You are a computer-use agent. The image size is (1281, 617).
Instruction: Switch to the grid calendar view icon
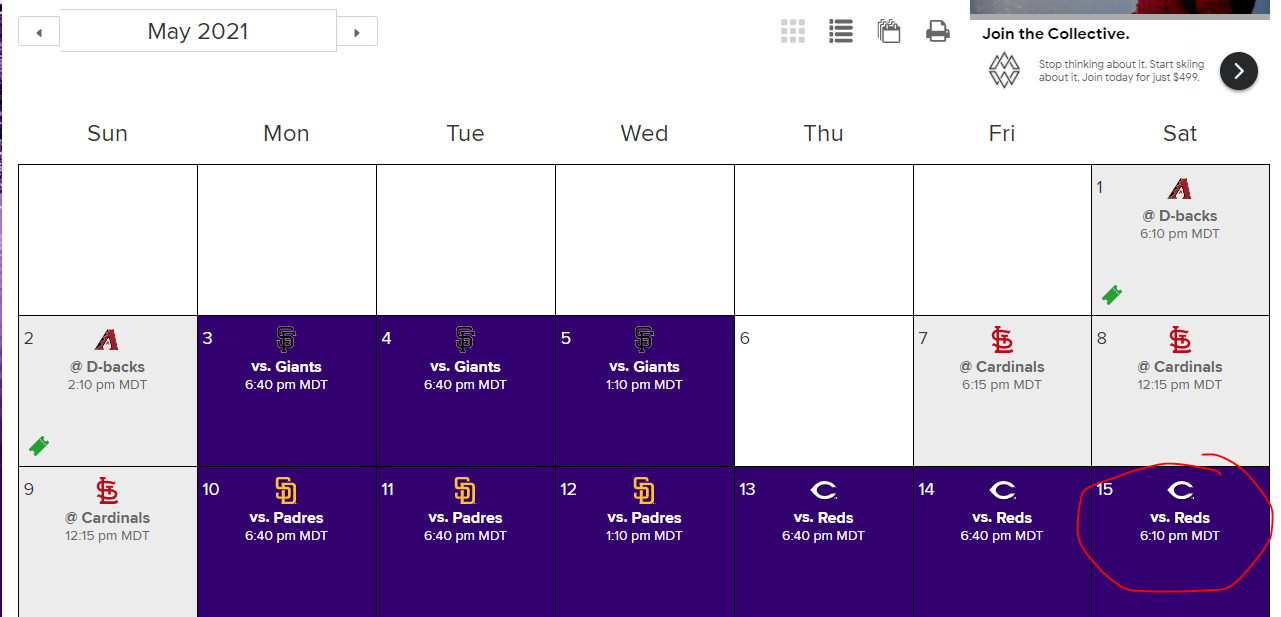pyautogui.click(x=793, y=31)
